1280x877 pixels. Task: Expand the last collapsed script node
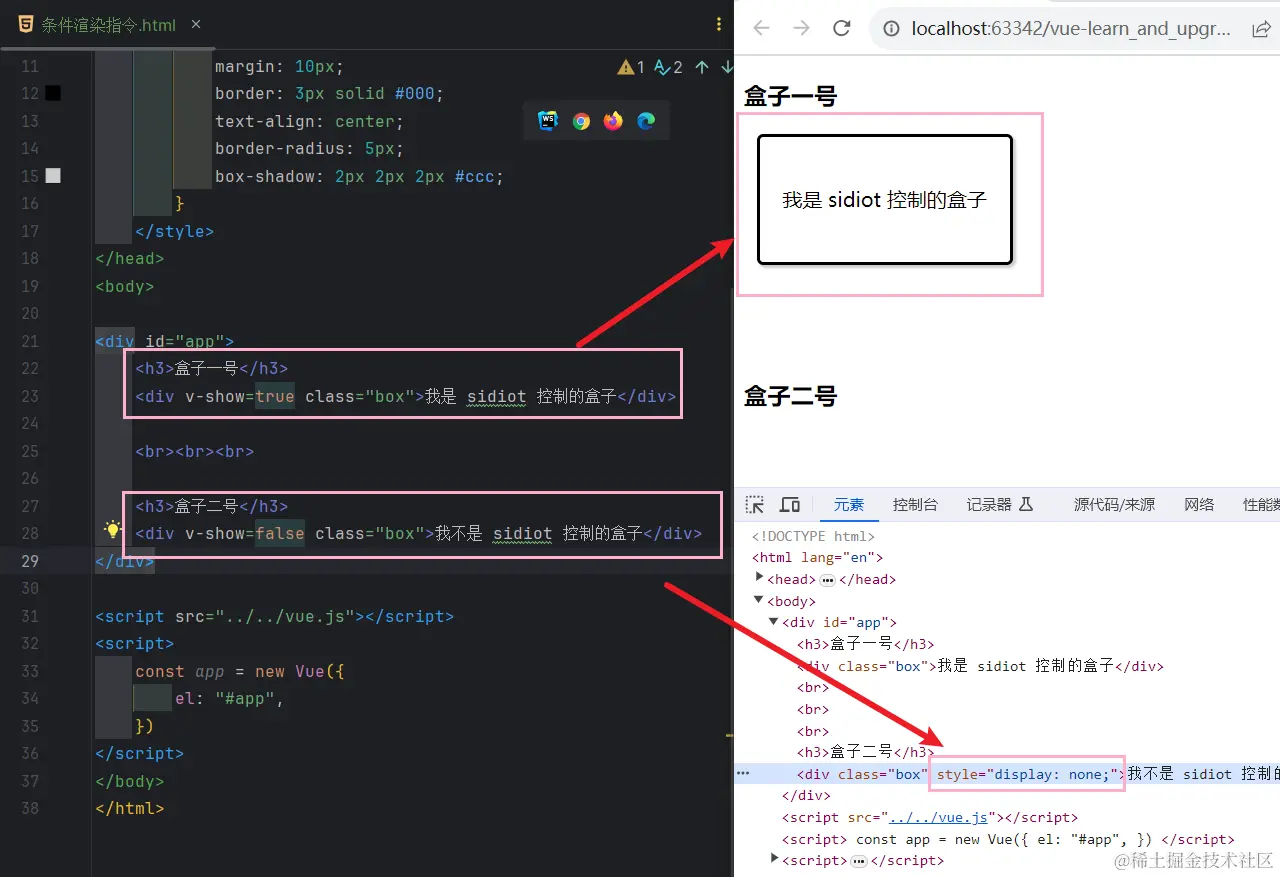coord(774,859)
